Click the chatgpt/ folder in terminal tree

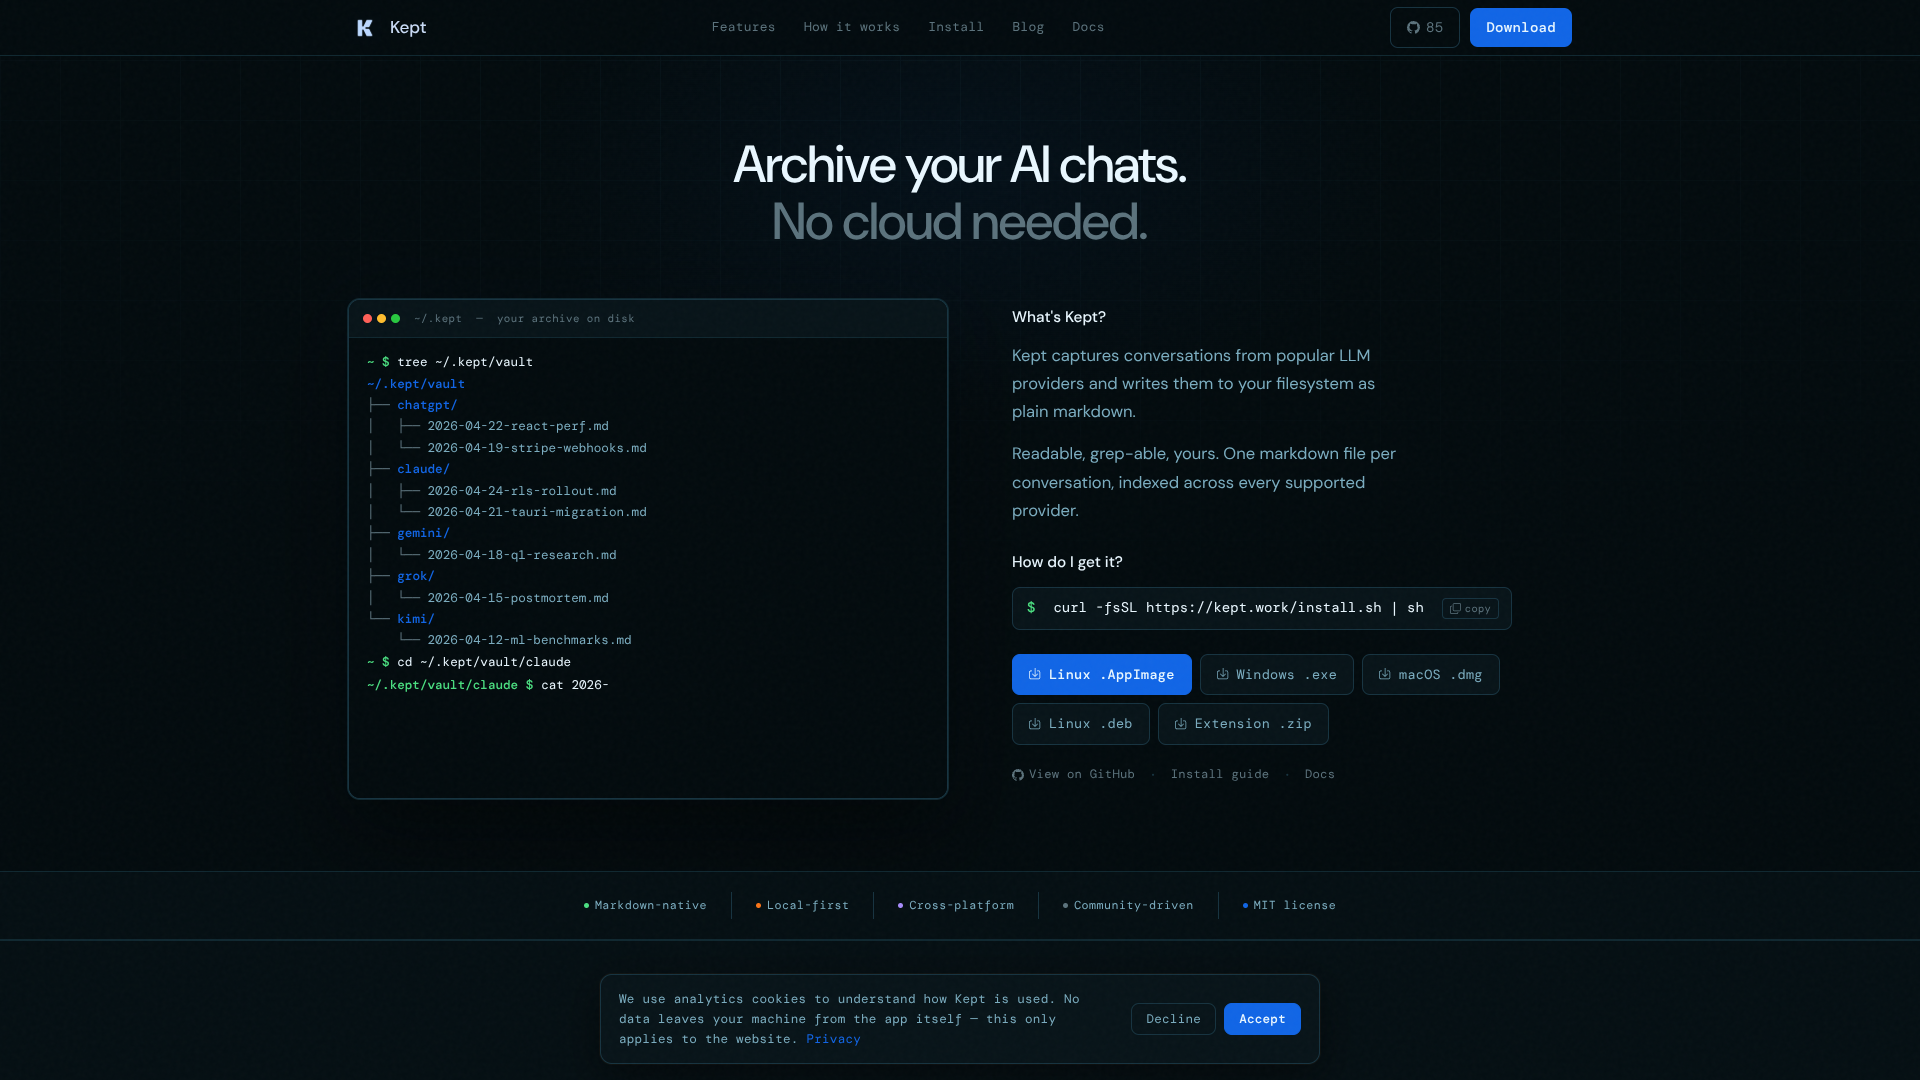click(x=427, y=405)
